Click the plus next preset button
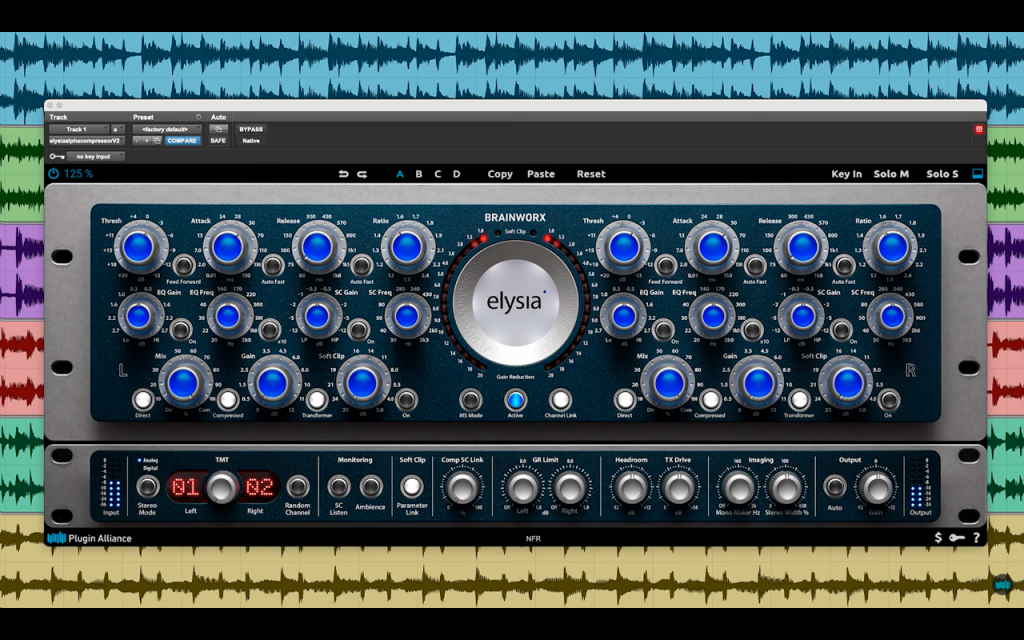The width and height of the screenshot is (1024, 640). (x=147, y=140)
